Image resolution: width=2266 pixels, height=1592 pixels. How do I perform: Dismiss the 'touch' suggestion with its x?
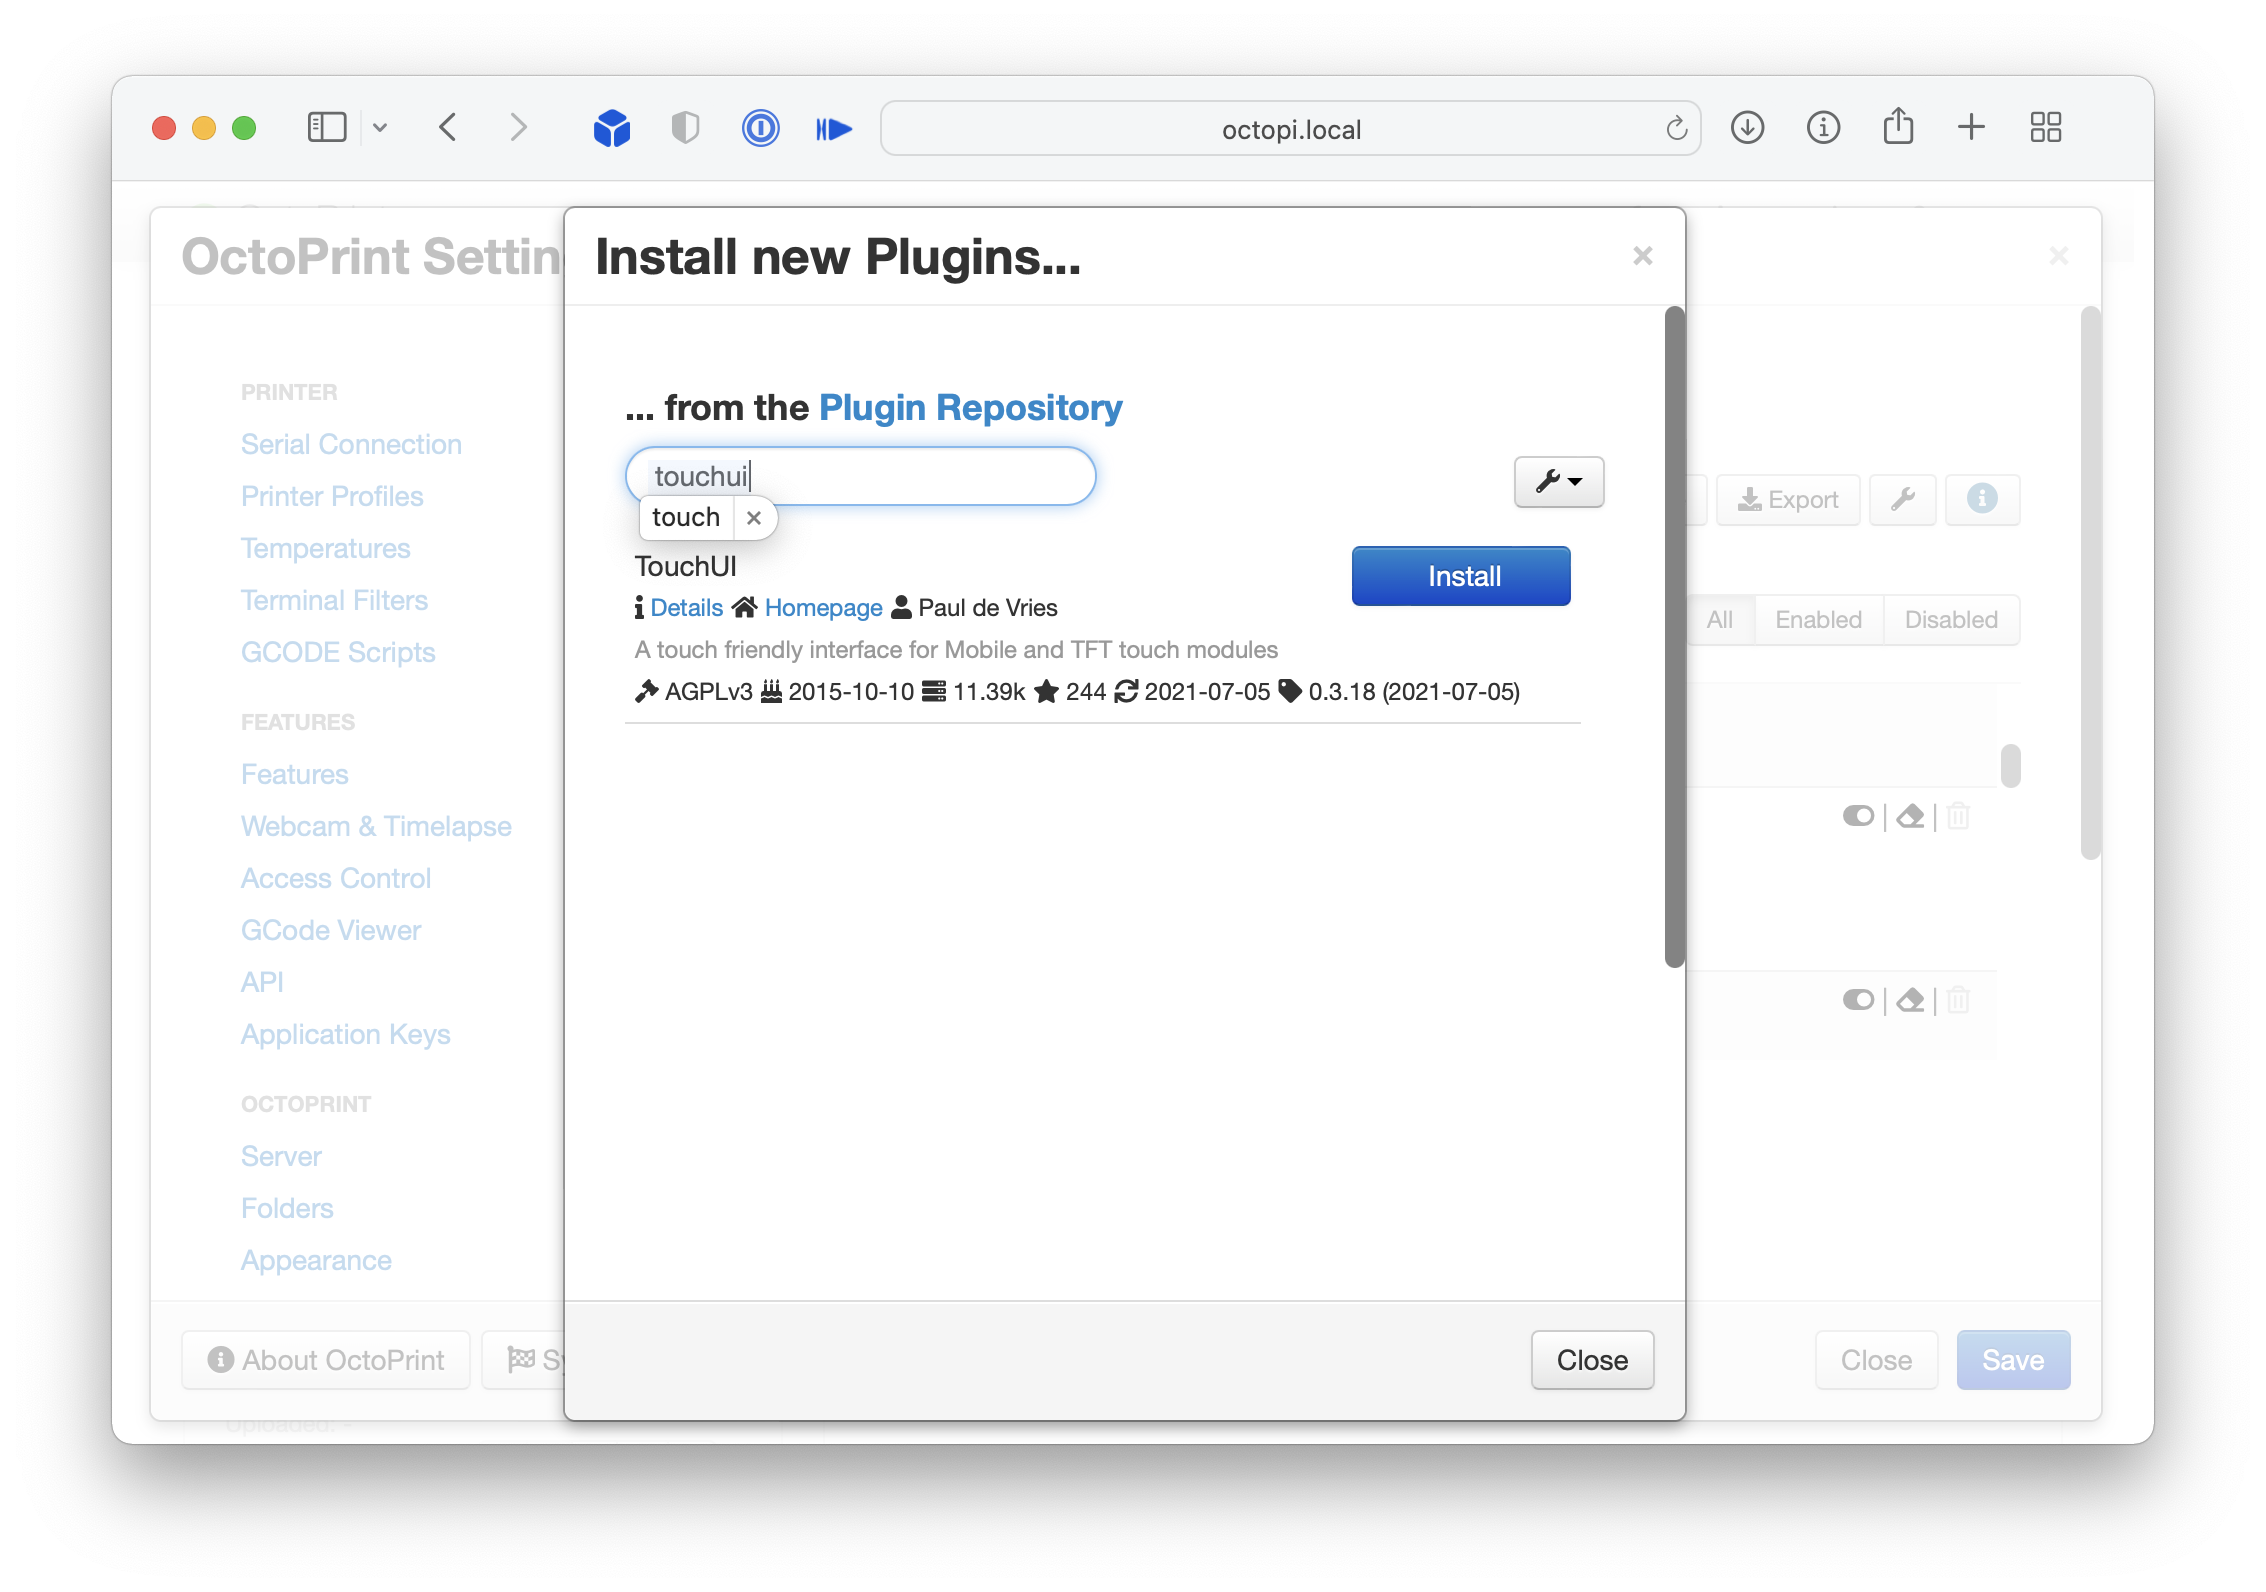[x=754, y=518]
